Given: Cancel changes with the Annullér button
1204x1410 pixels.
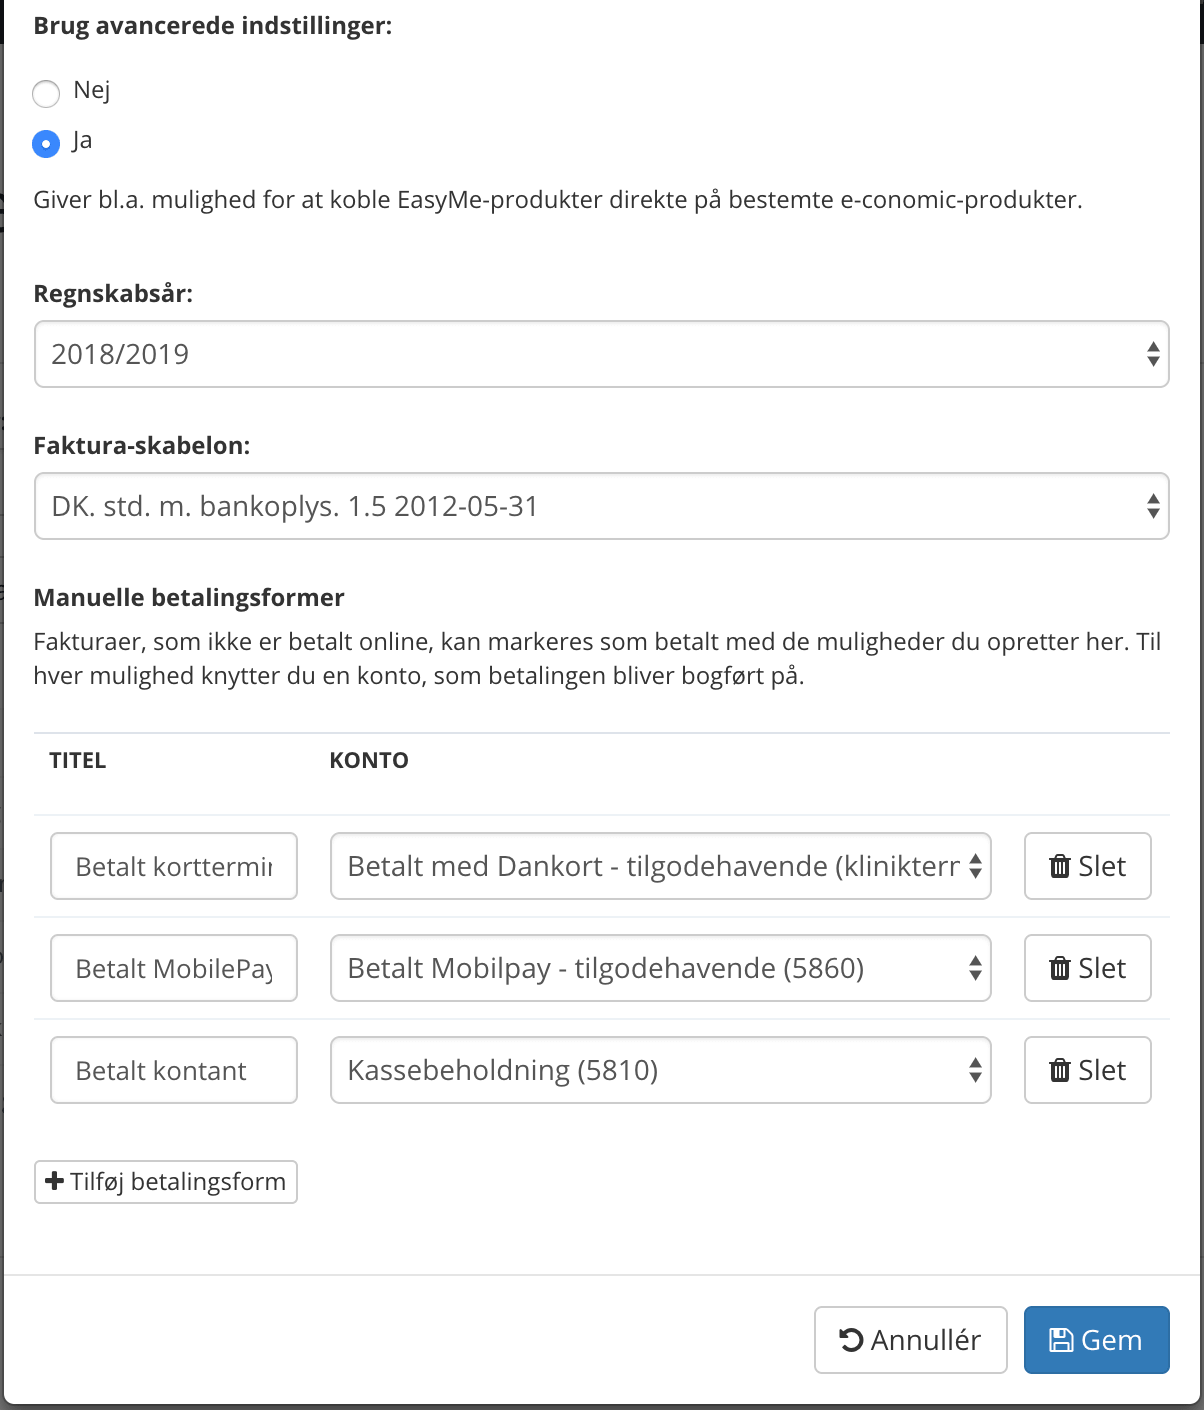Looking at the screenshot, I should click(x=910, y=1340).
